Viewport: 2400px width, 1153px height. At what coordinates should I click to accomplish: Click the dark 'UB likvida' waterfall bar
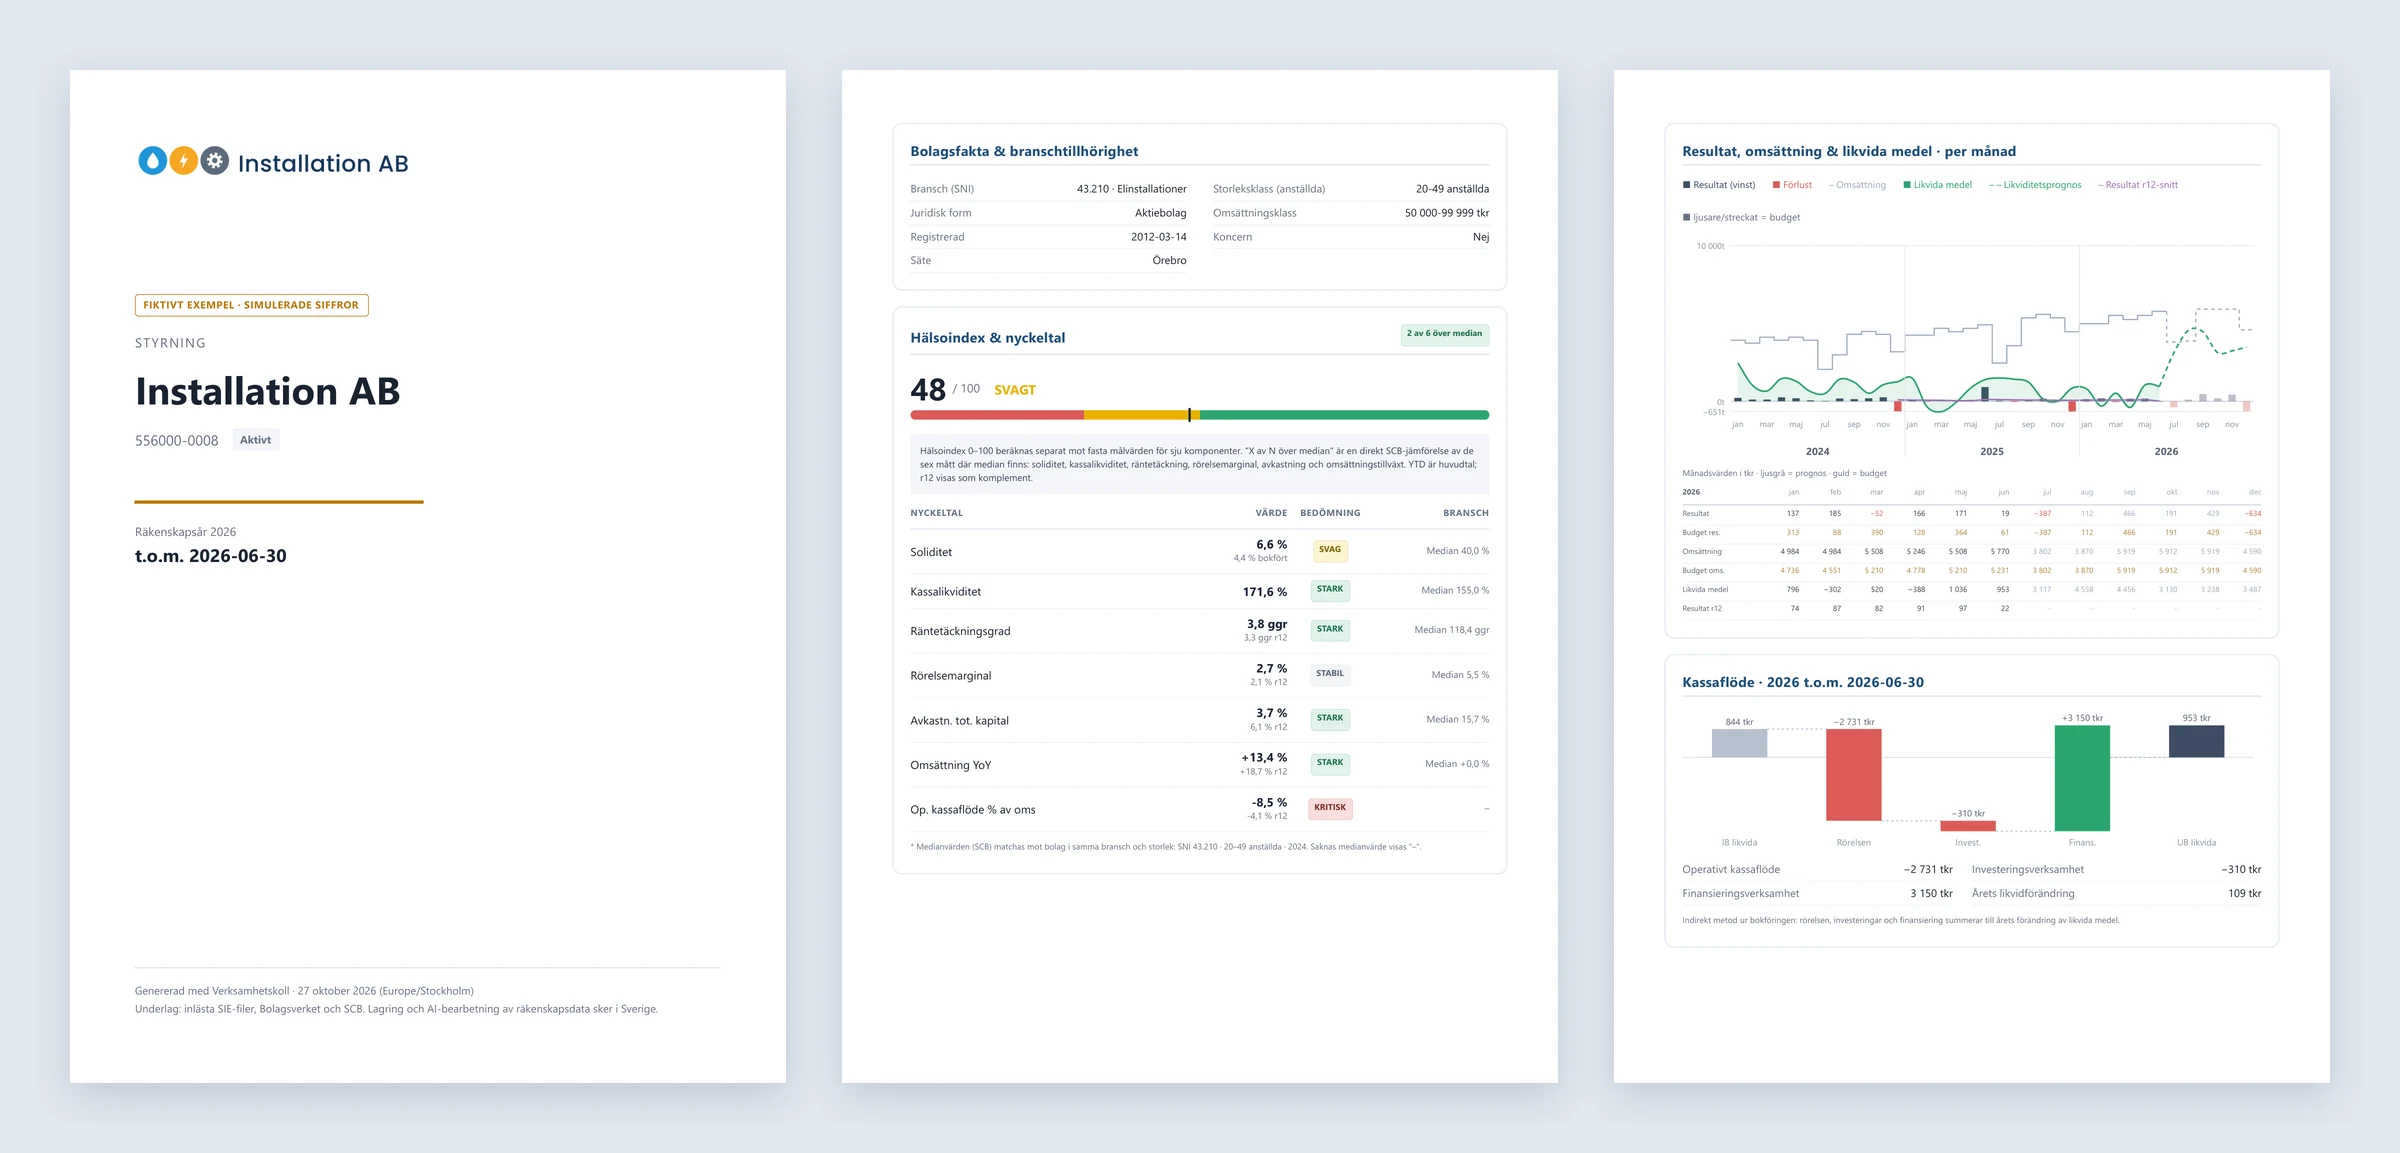point(2196,742)
